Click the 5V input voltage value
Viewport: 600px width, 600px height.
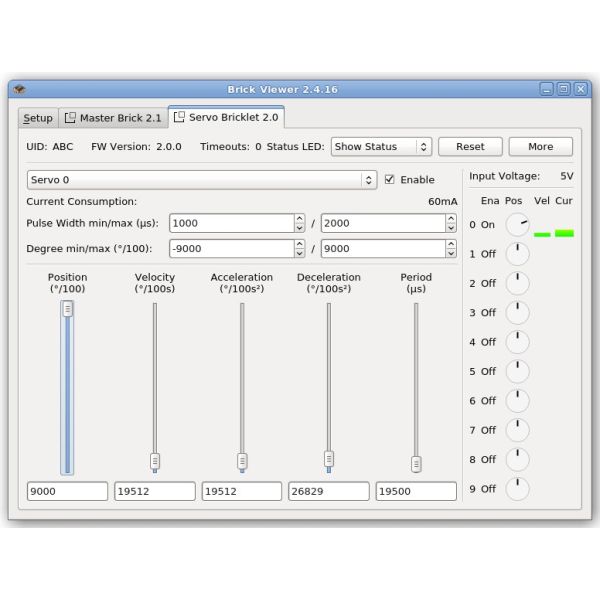coord(567,176)
